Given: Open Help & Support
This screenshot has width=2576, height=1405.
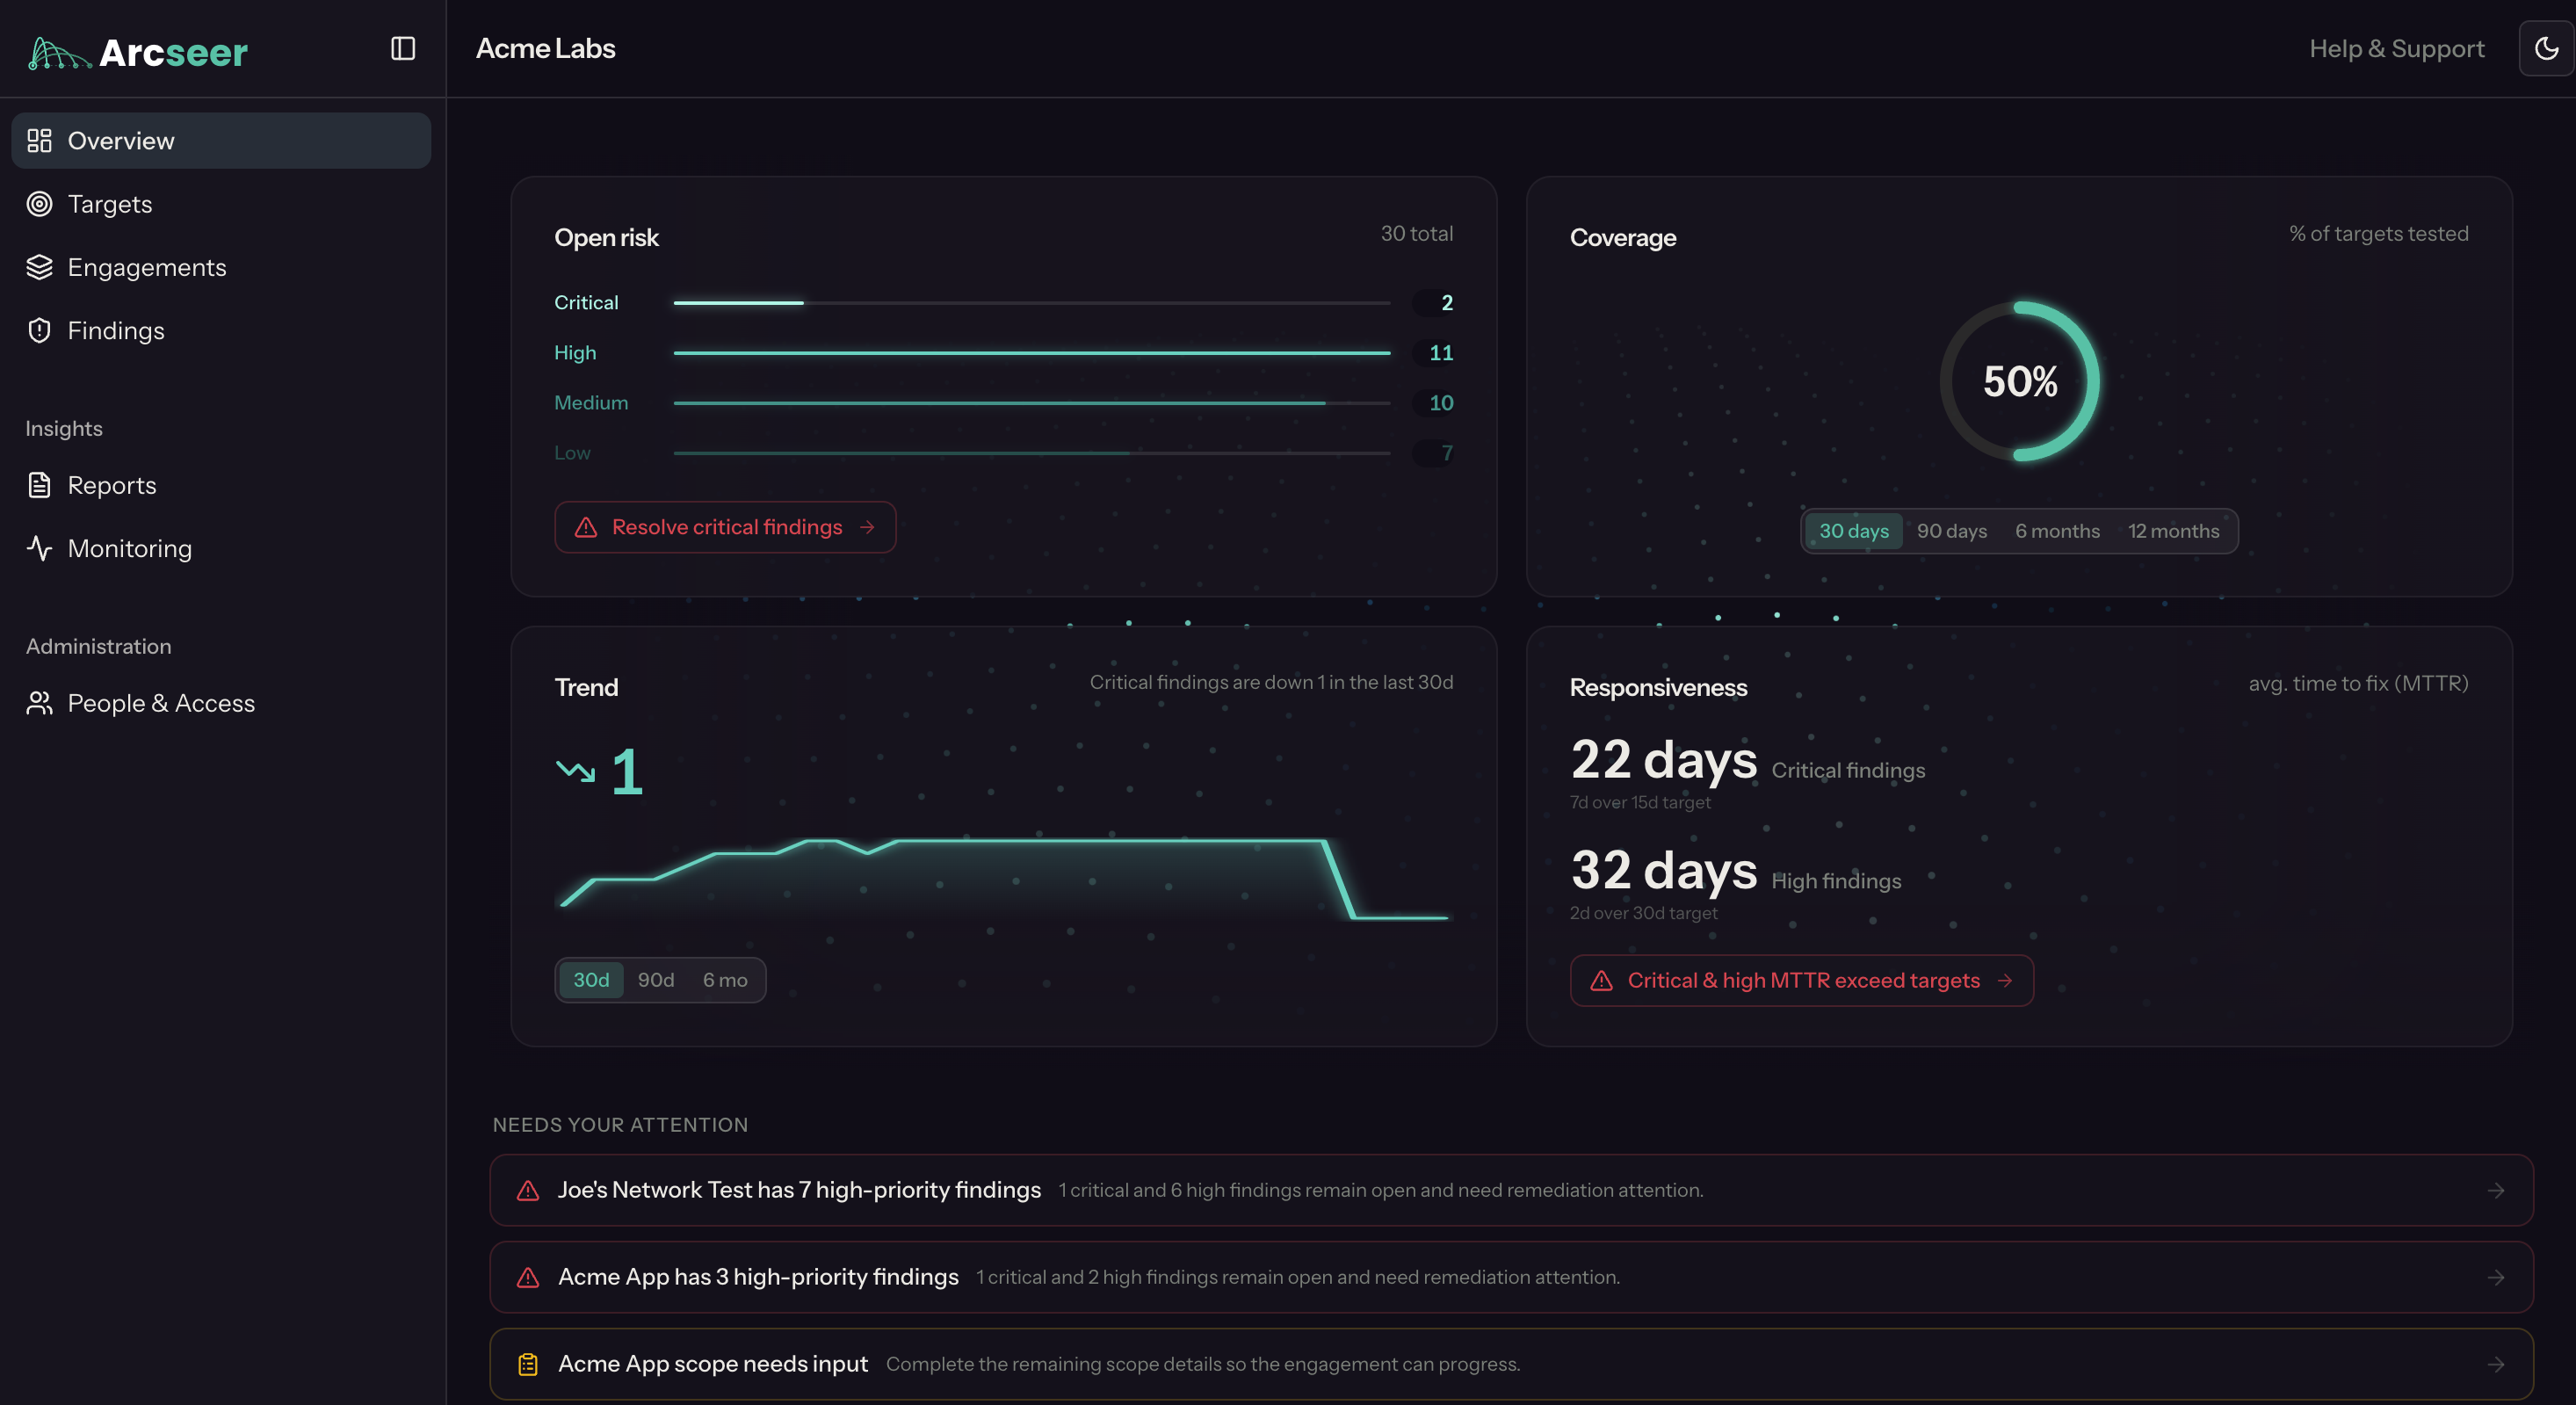Looking at the screenshot, I should (2396, 48).
